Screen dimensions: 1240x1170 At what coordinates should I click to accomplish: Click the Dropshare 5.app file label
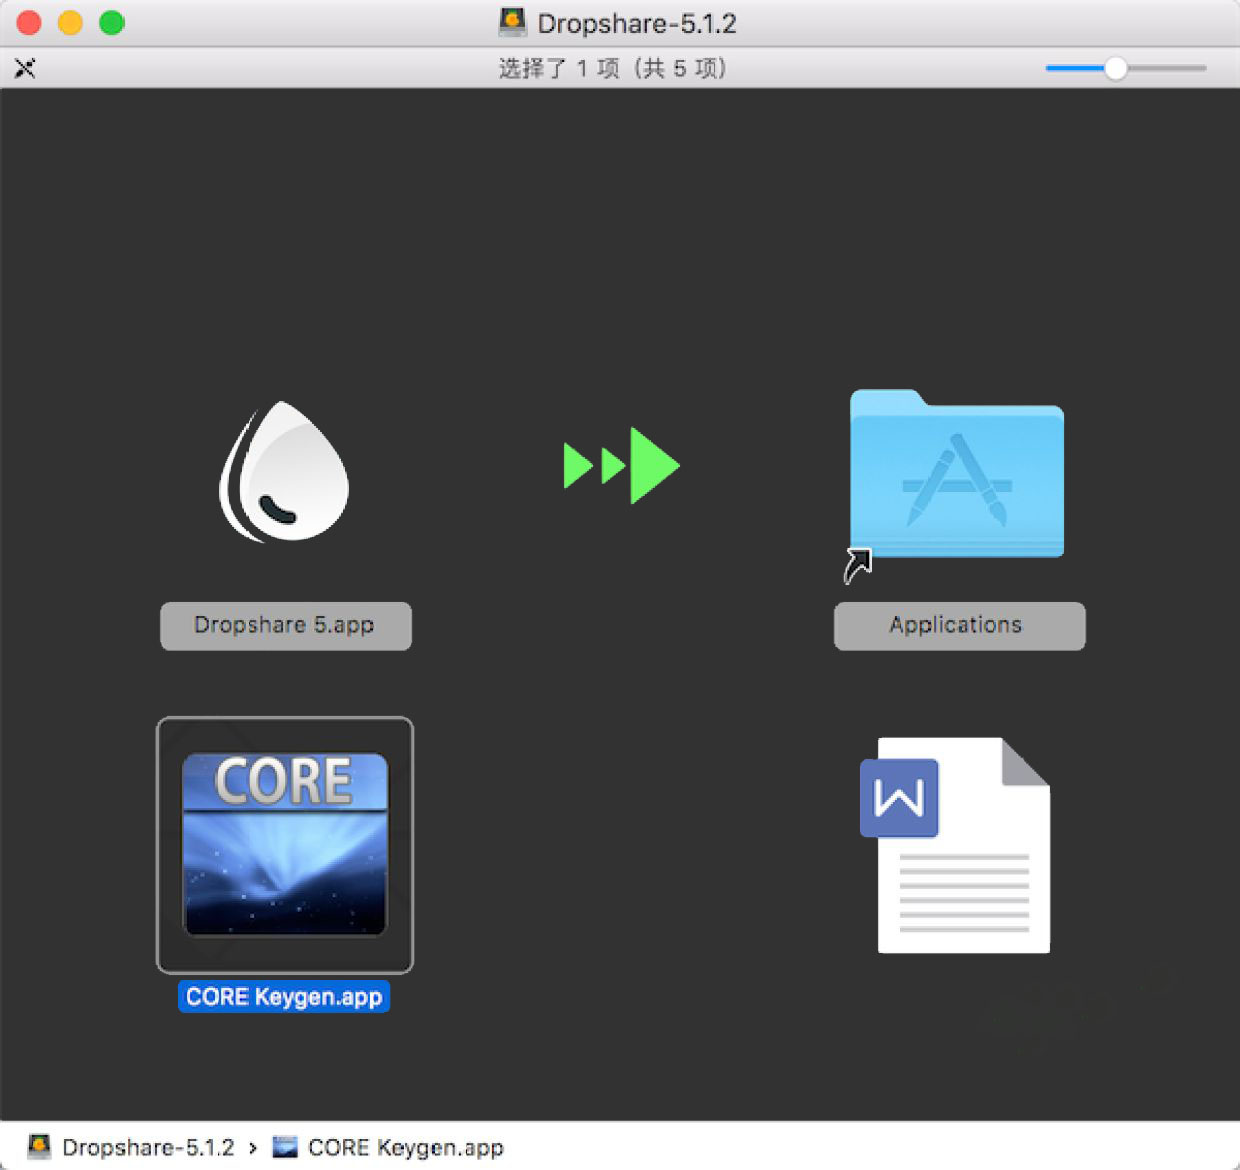pyautogui.click(x=285, y=625)
